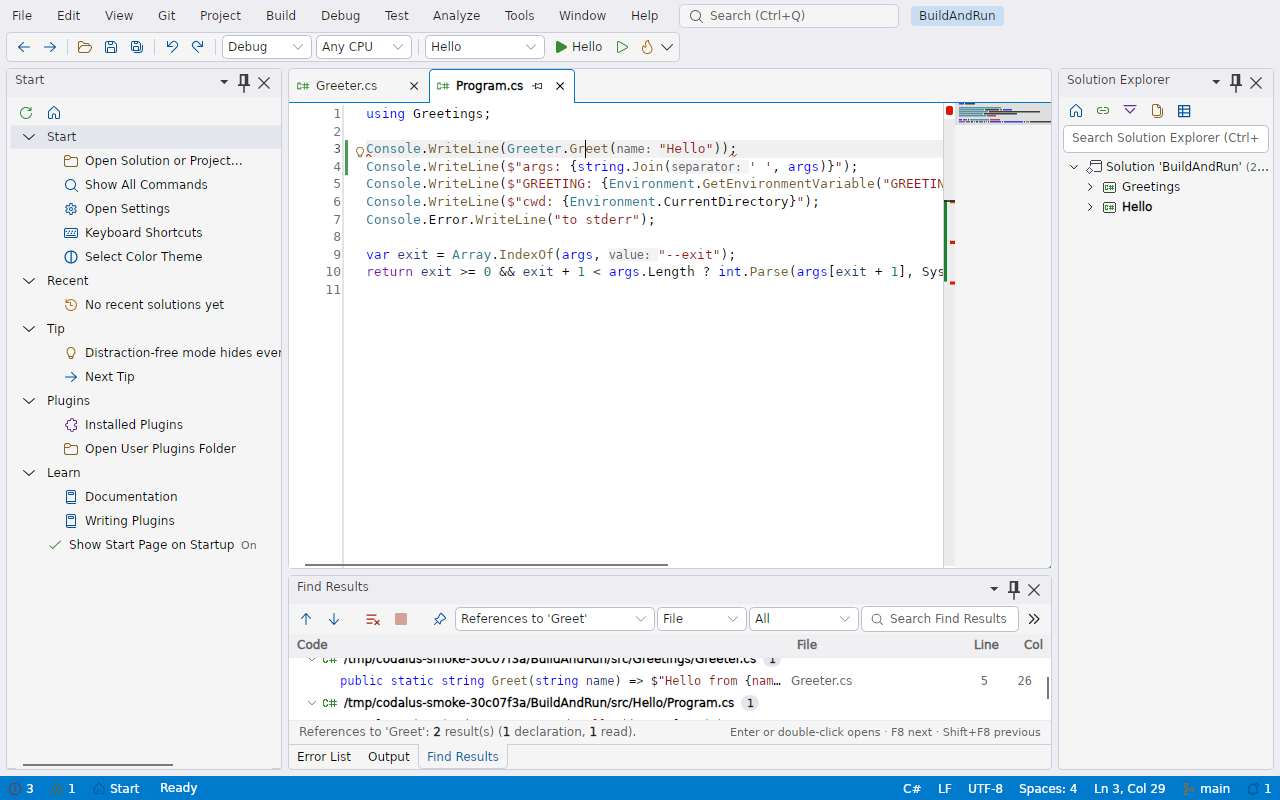Click the open folder toolbar icon
The width and height of the screenshot is (1280, 800).
85,47
